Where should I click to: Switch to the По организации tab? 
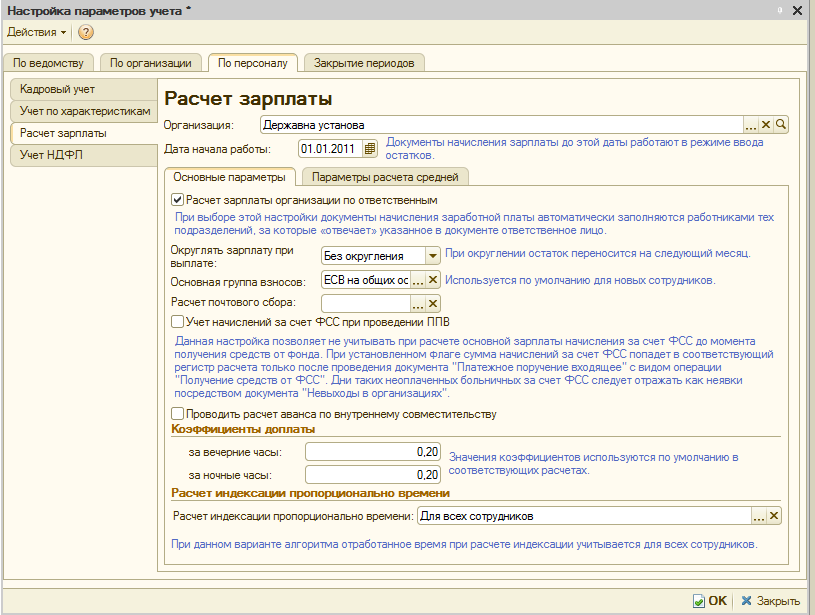coord(151,63)
